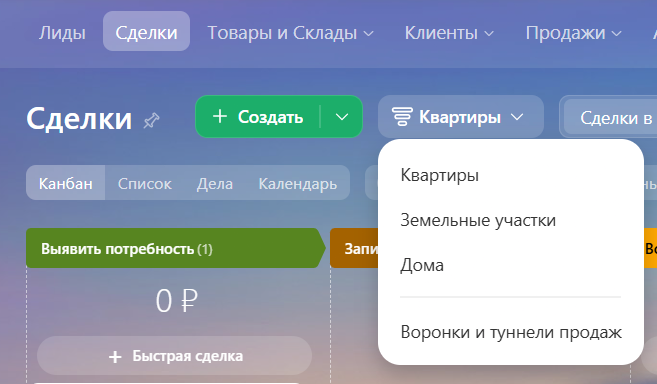Click the Выявить потребность stage header
657x384 pixels.
click(x=176, y=248)
